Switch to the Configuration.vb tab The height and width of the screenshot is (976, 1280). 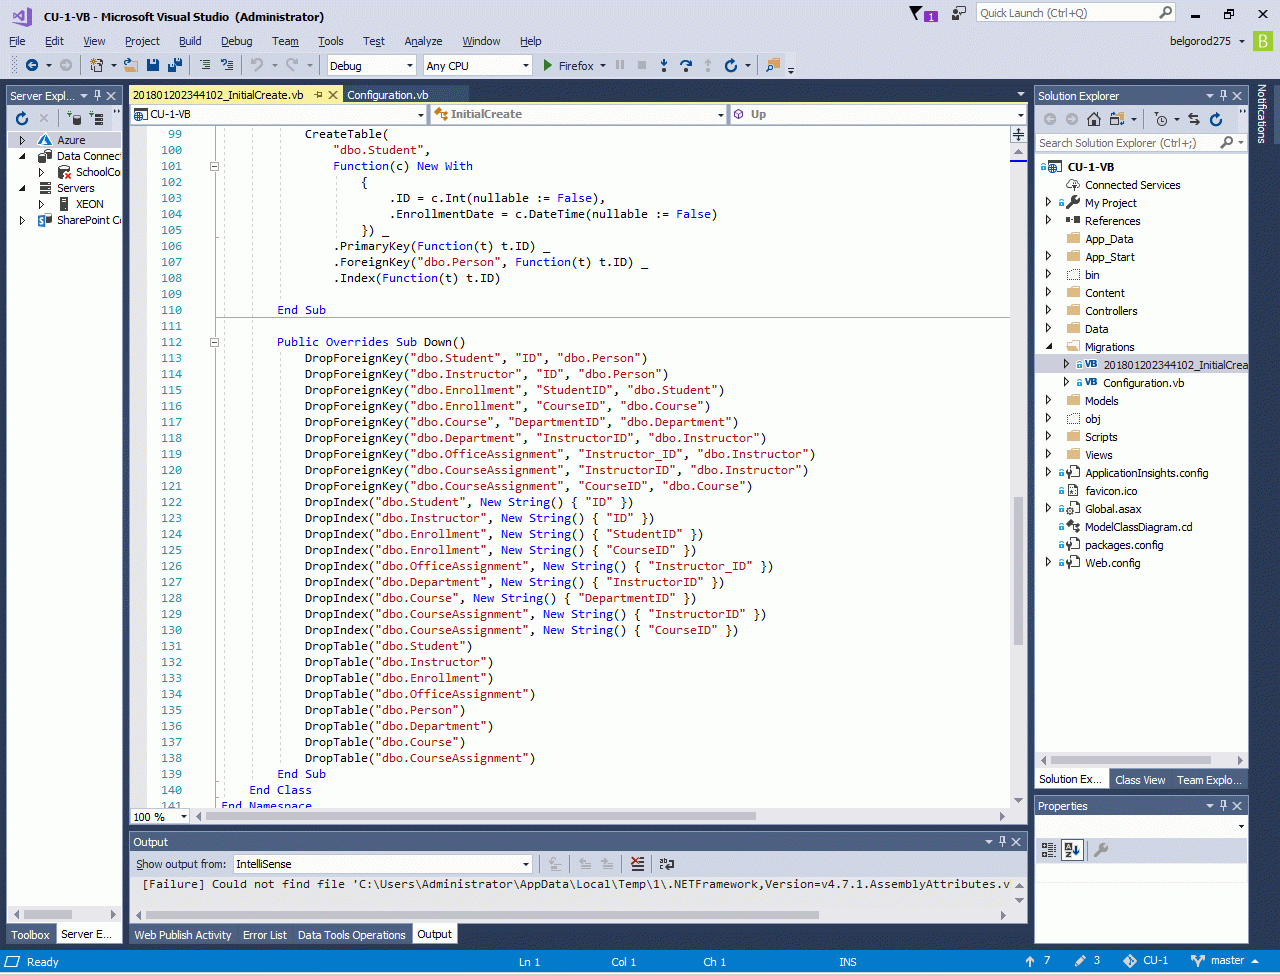click(x=388, y=95)
